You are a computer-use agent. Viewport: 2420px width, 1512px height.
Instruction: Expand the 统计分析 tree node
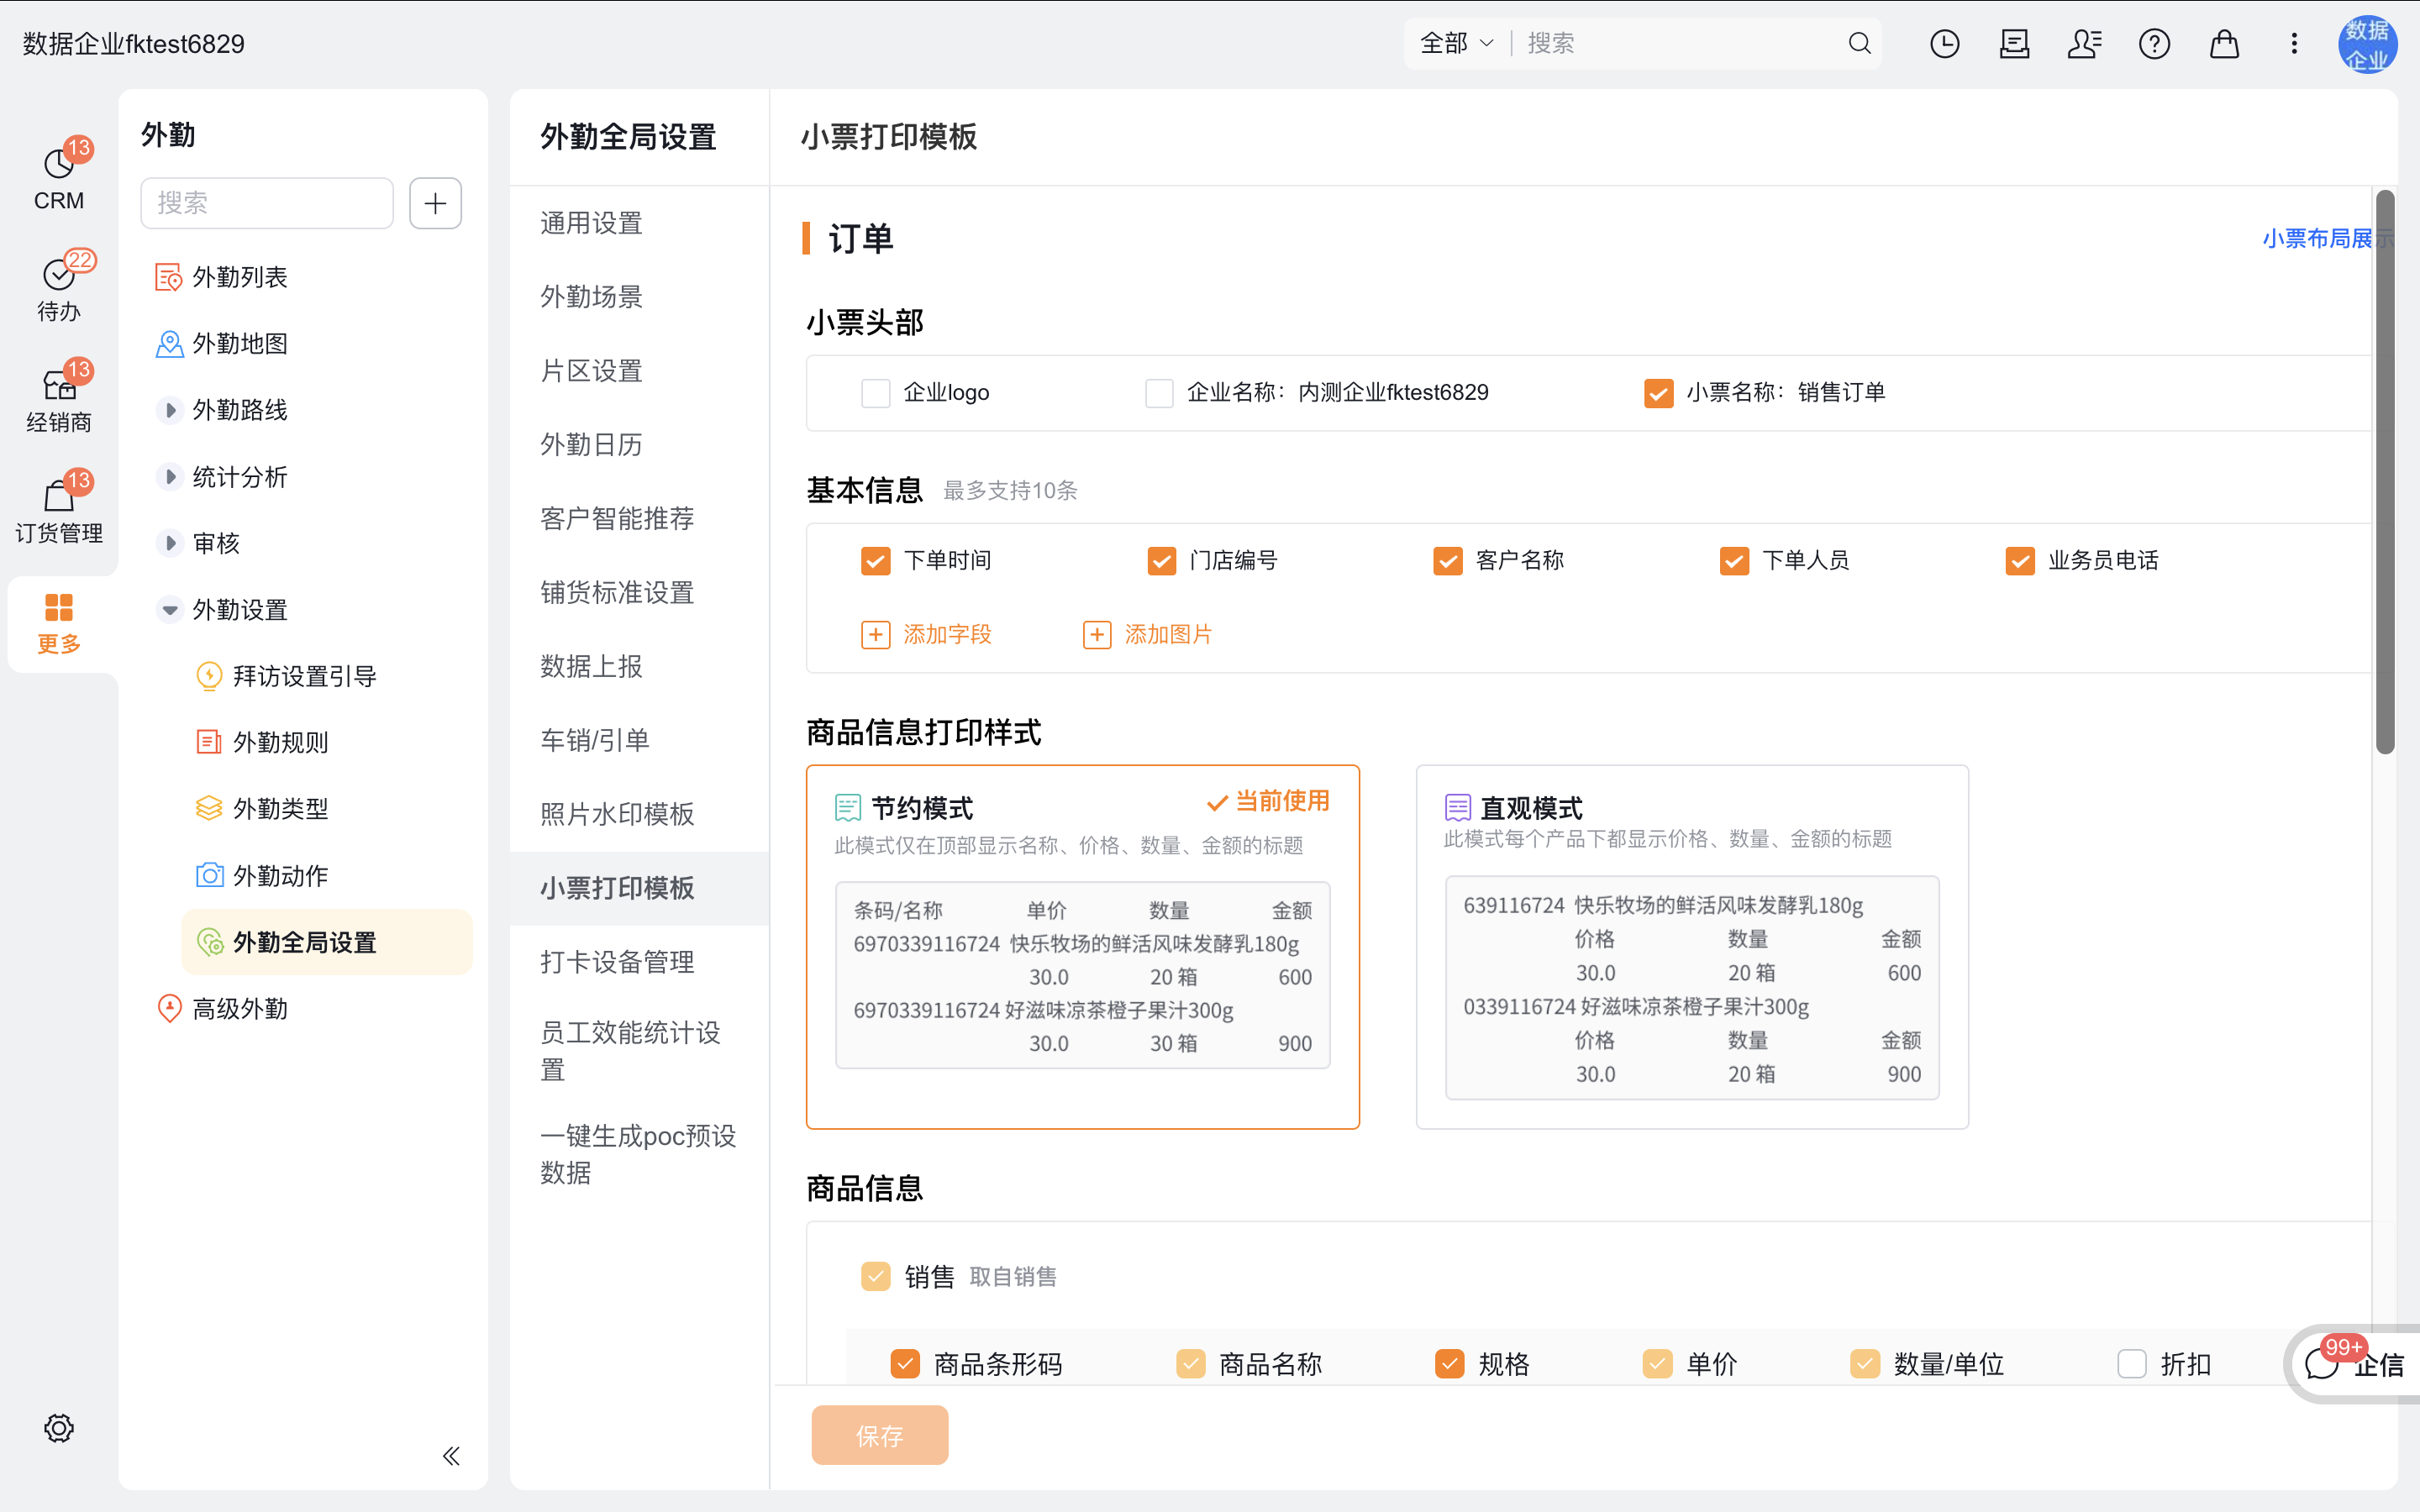[170, 477]
